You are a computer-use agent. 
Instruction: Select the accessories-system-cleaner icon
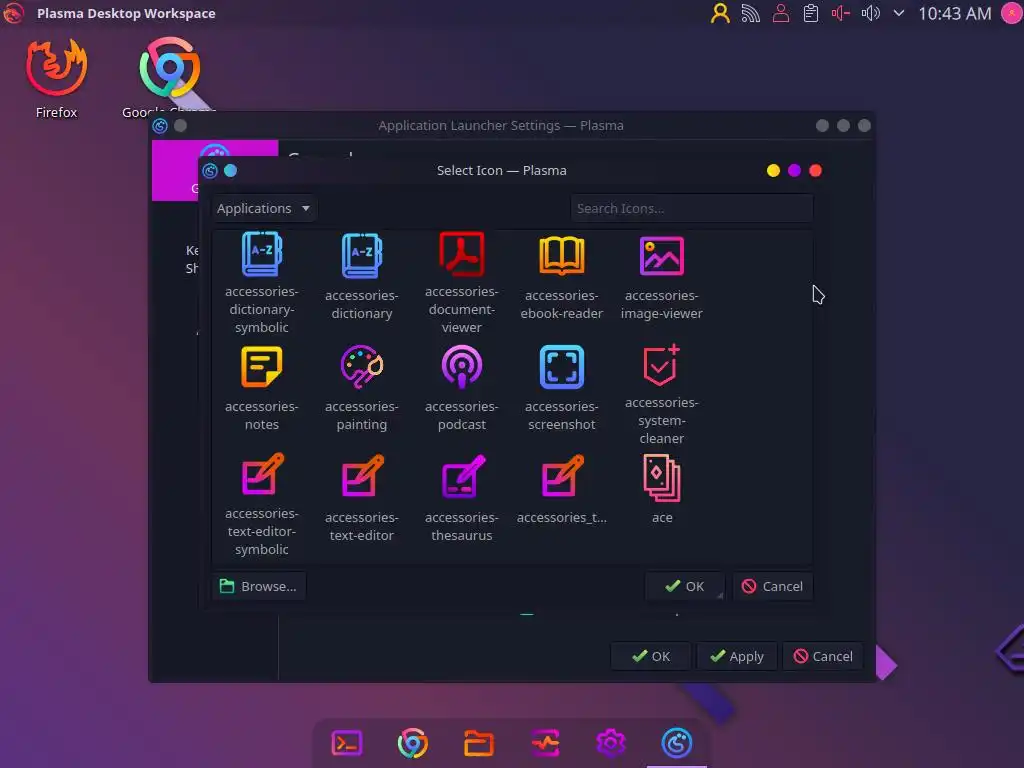click(x=662, y=365)
